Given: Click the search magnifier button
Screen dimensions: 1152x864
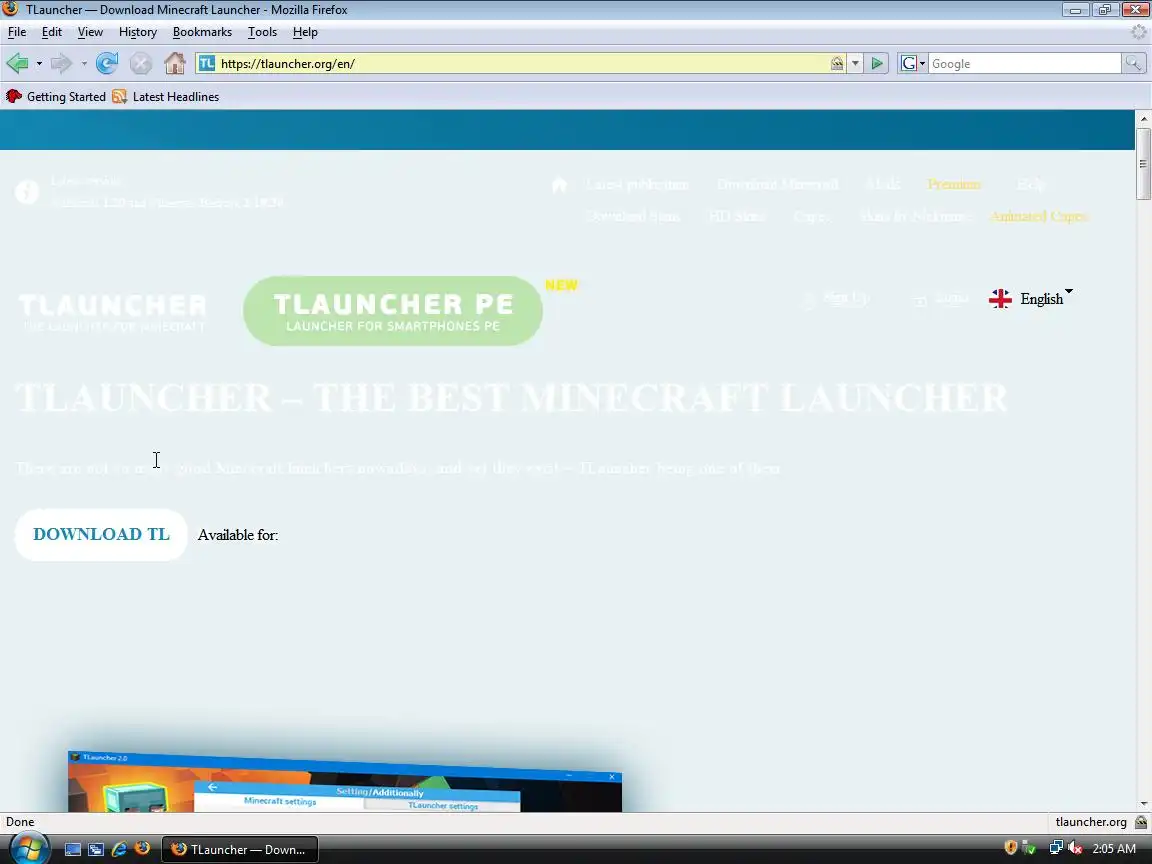Looking at the screenshot, I should point(1134,64).
